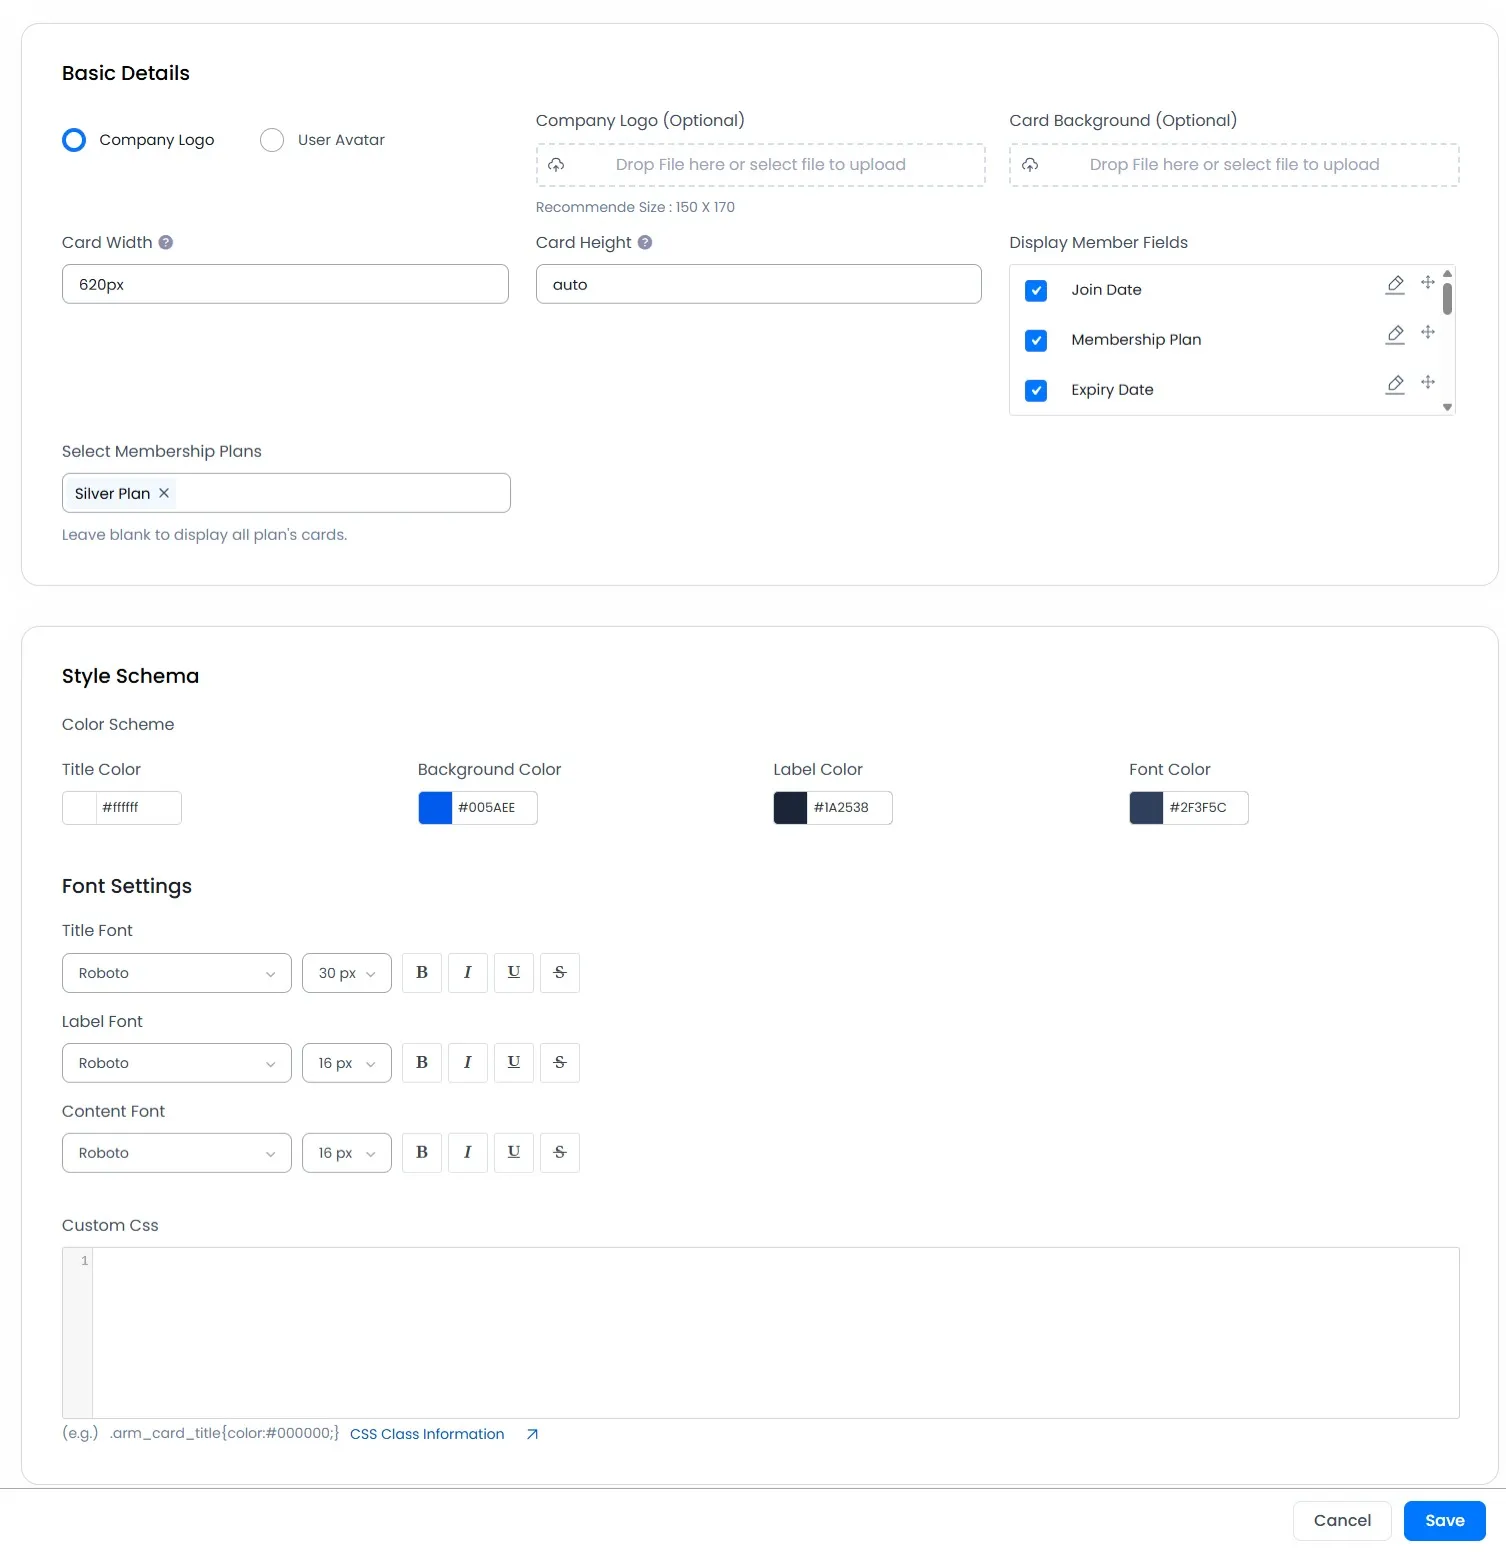
Task: Remove Silver Plan using its X icon
Action: (164, 492)
